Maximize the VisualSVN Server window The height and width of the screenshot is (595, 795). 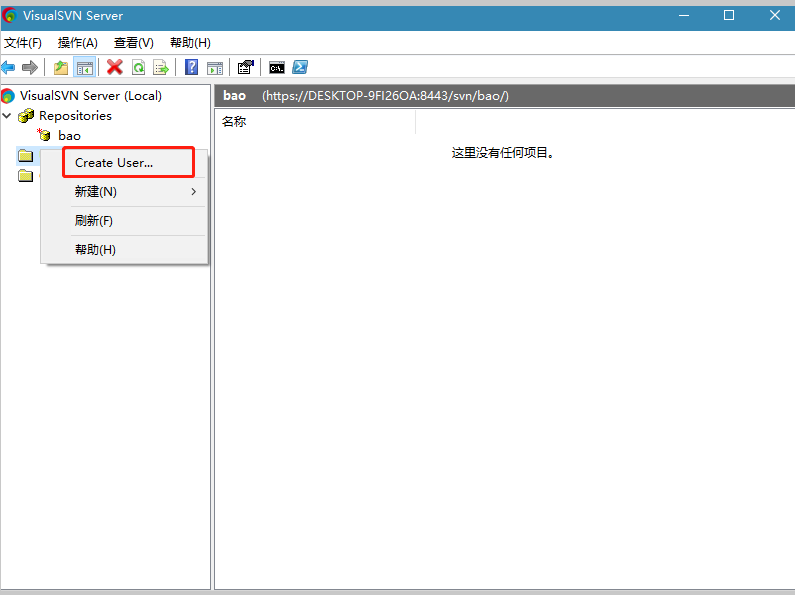click(729, 15)
